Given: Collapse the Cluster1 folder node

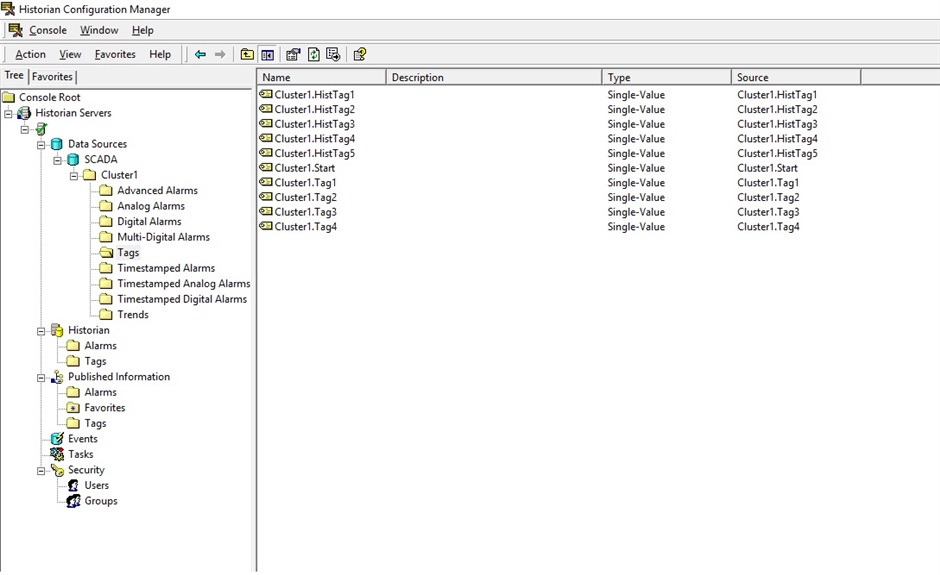Looking at the screenshot, I should point(74,176).
